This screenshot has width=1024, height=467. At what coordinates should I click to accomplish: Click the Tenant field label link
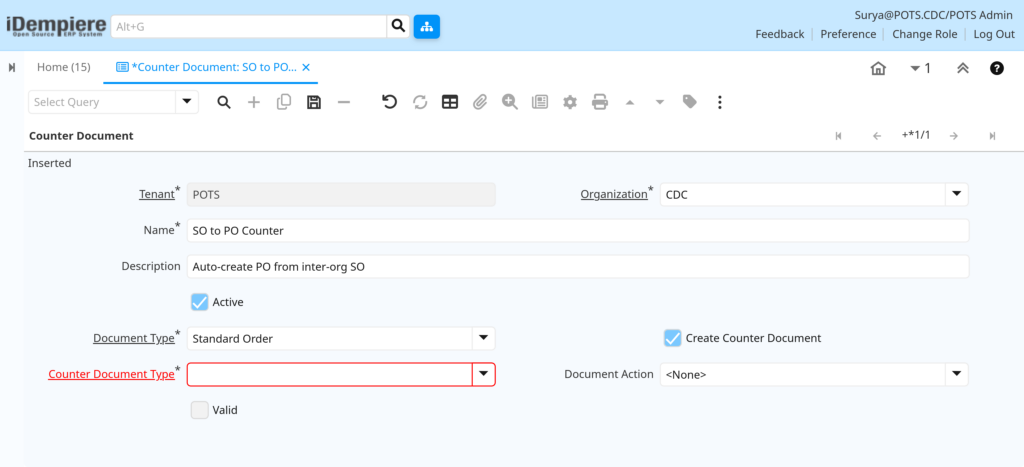157,195
